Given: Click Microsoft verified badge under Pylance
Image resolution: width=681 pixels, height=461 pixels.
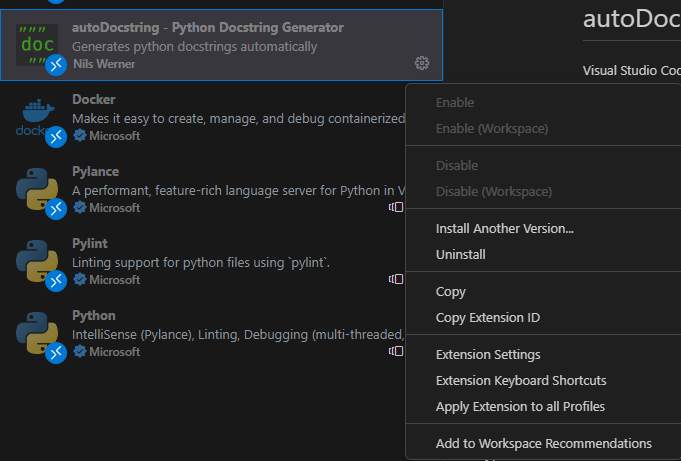Looking at the screenshot, I should [79, 208].
